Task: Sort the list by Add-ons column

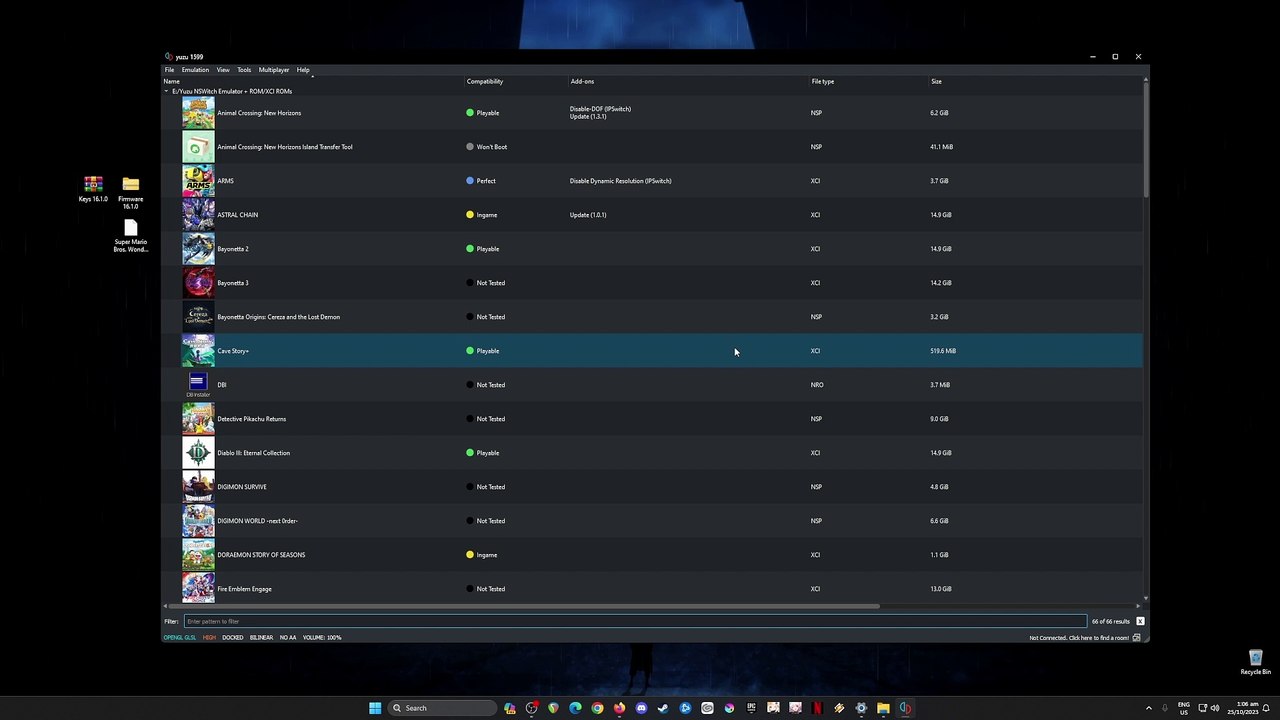Action: (582, 81)
